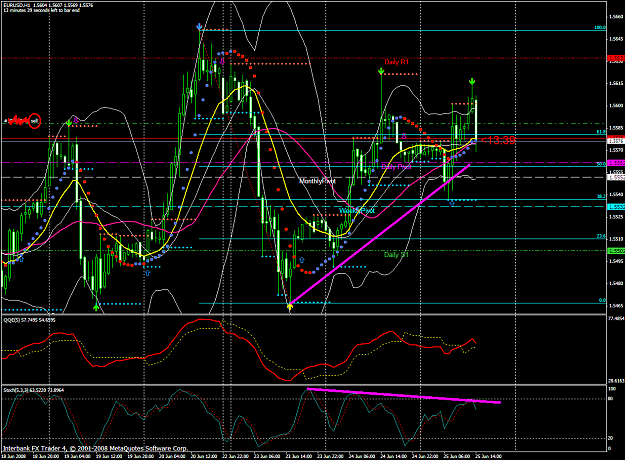Select the green down arrow above the latest candle
The image size is (625, 460).
pyautogui.click(x=472, y=81)
